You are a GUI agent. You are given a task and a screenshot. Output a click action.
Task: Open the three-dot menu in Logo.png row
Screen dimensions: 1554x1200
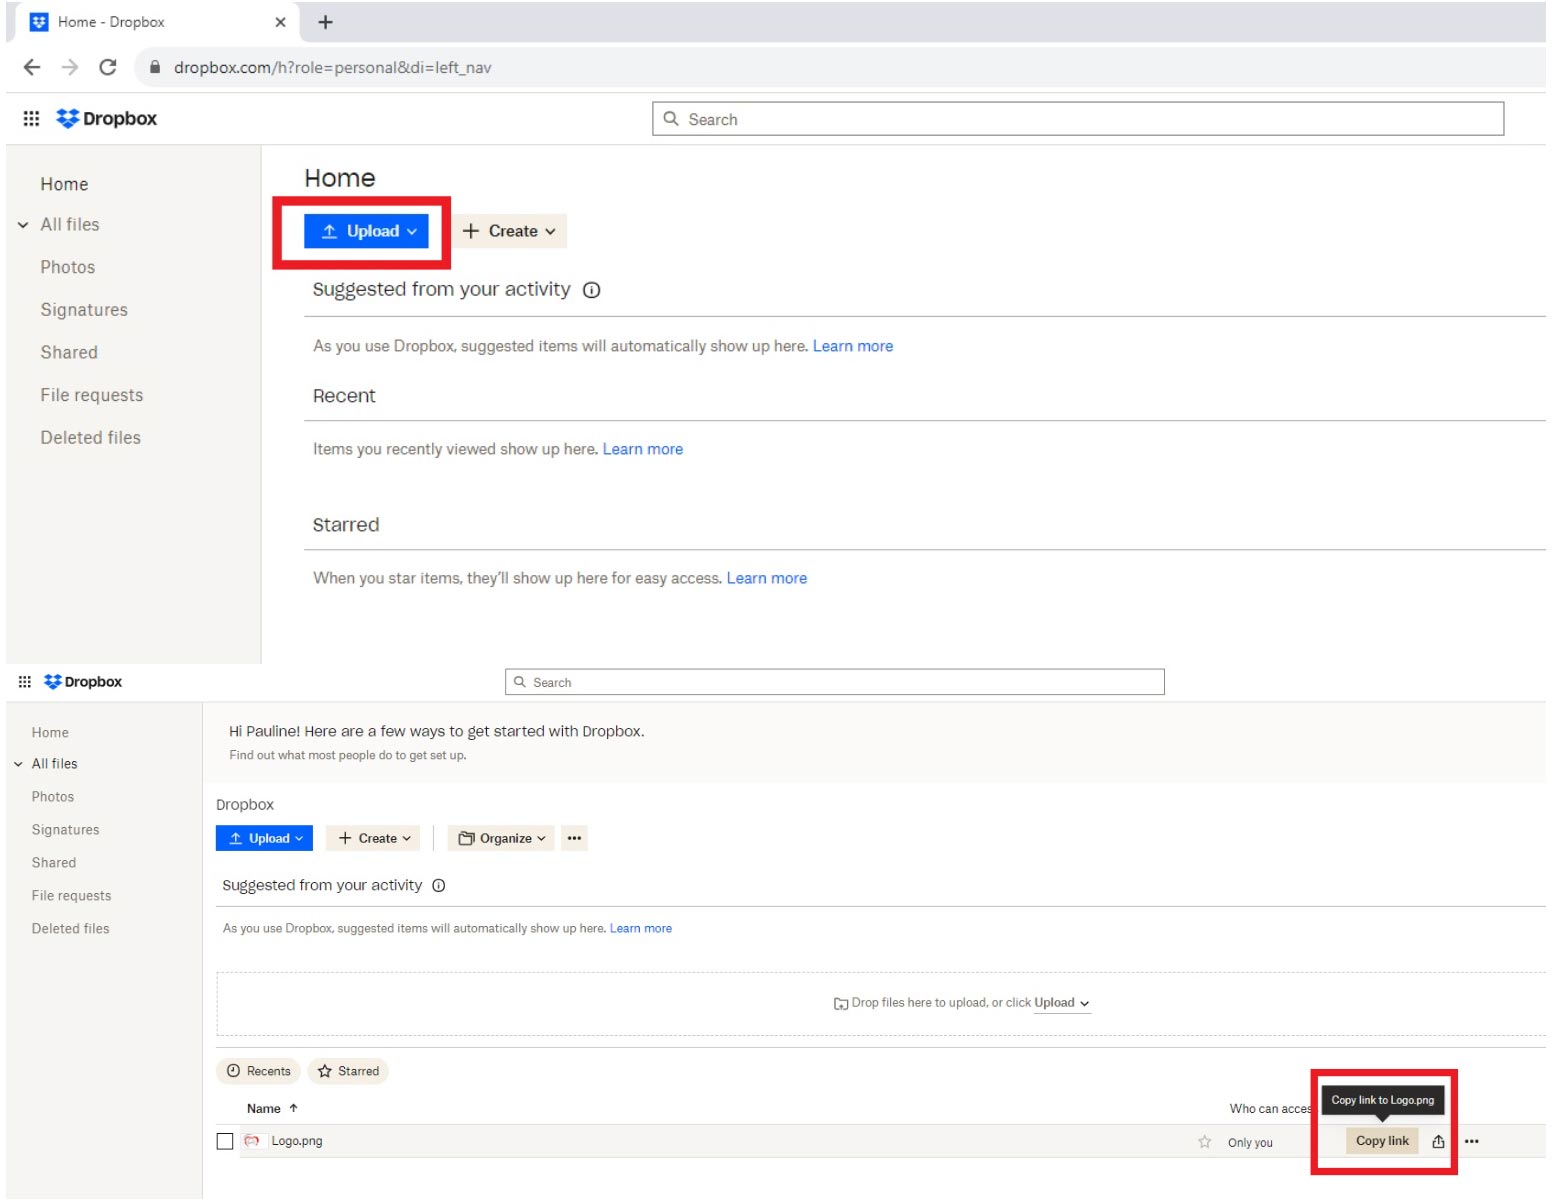click(1471, 1141)
